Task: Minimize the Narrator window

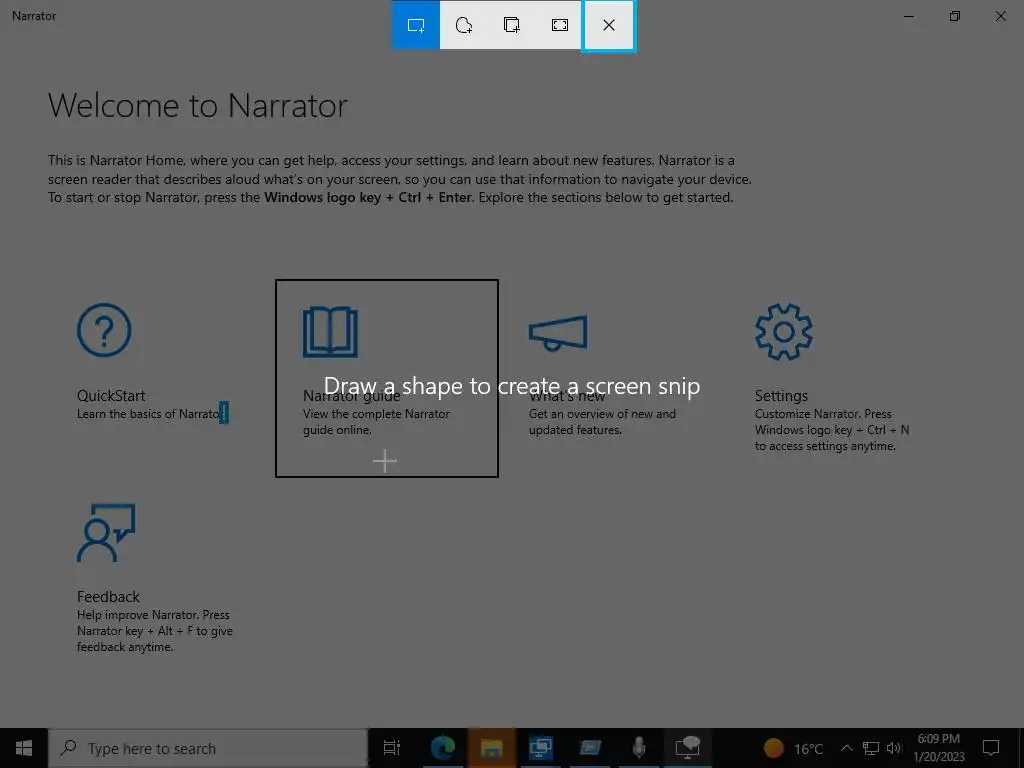Action: (x=908, y=16)
